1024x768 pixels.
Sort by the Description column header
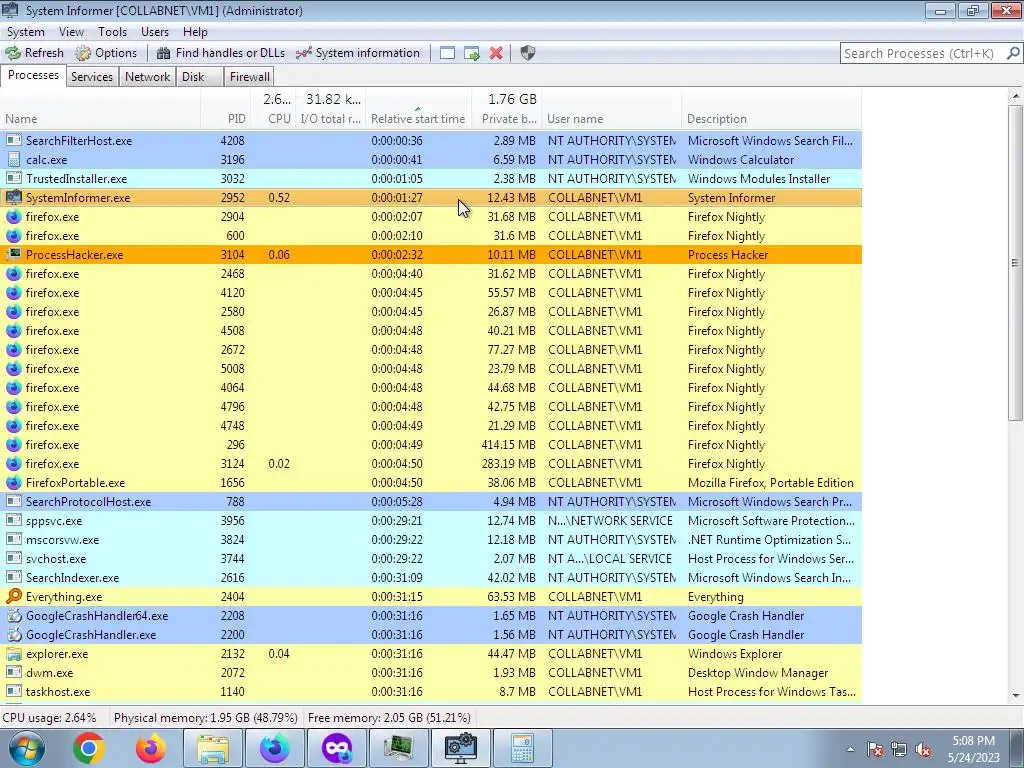[771, 110]
